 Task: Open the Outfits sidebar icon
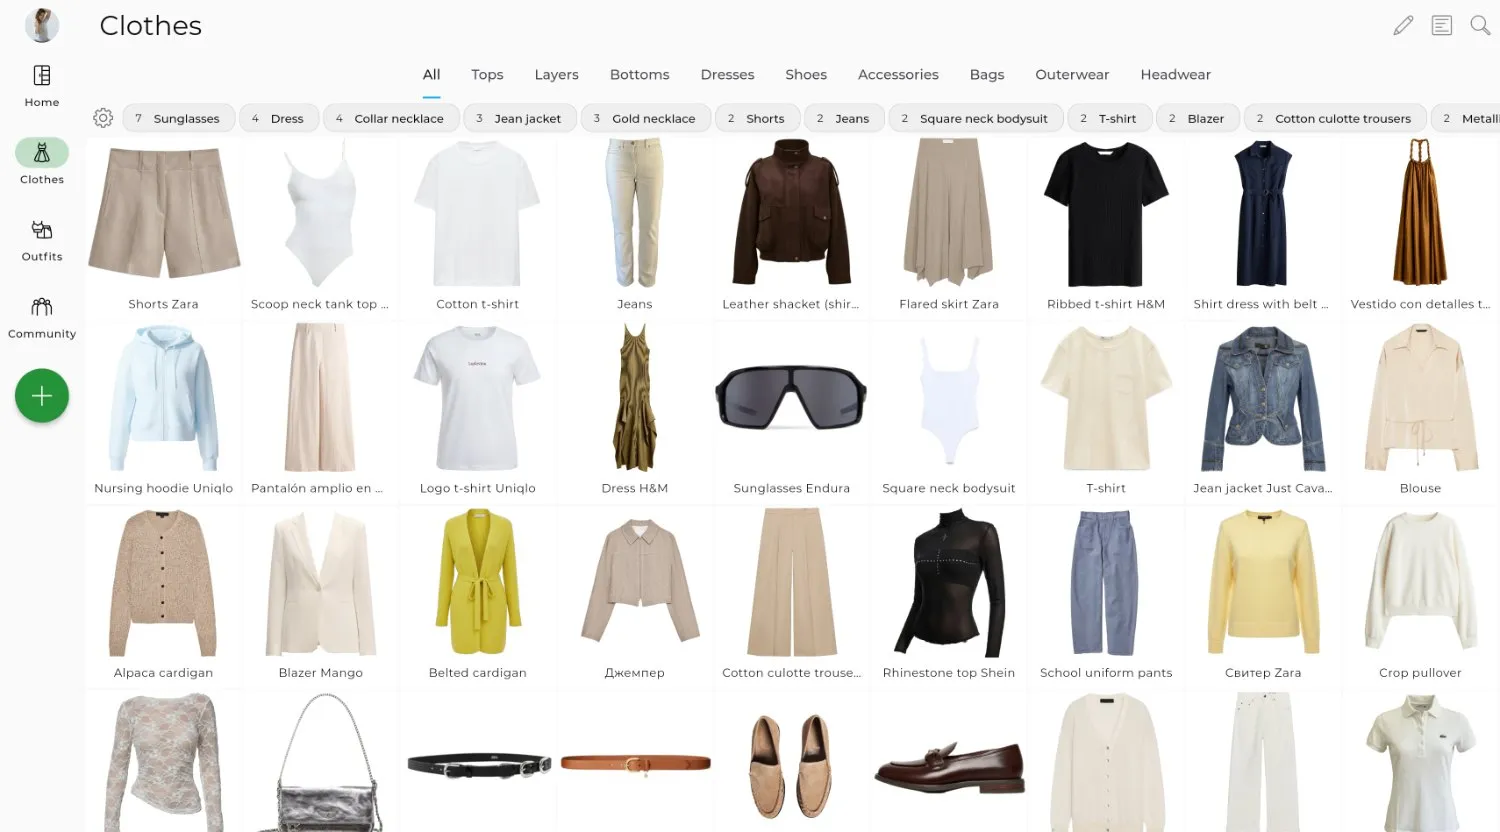[42, 230]
